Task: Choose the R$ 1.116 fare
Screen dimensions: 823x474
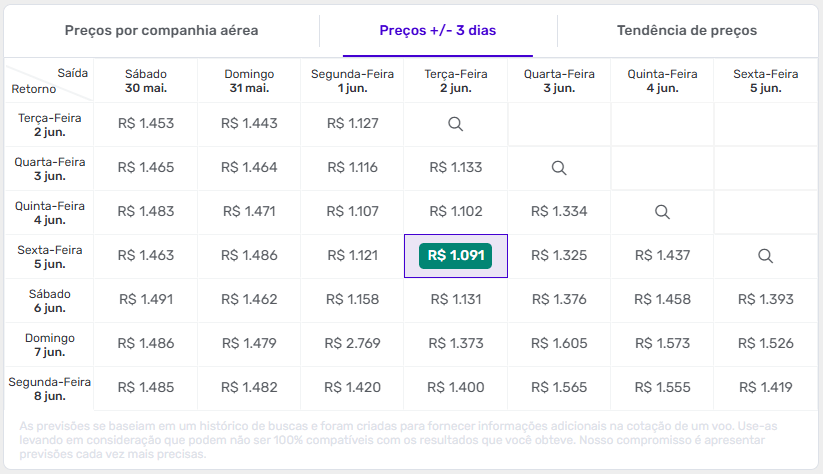Action: [x=353, y=167]
